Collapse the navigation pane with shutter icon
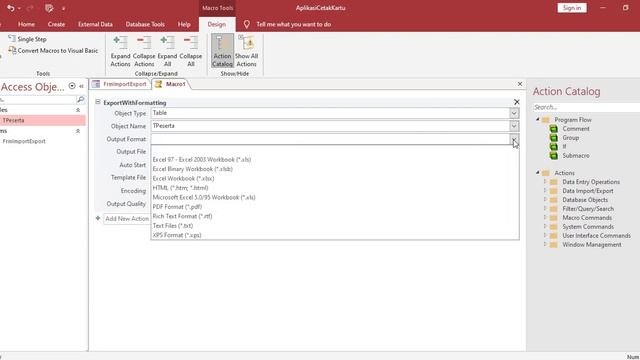 click(x=82, y=86)
